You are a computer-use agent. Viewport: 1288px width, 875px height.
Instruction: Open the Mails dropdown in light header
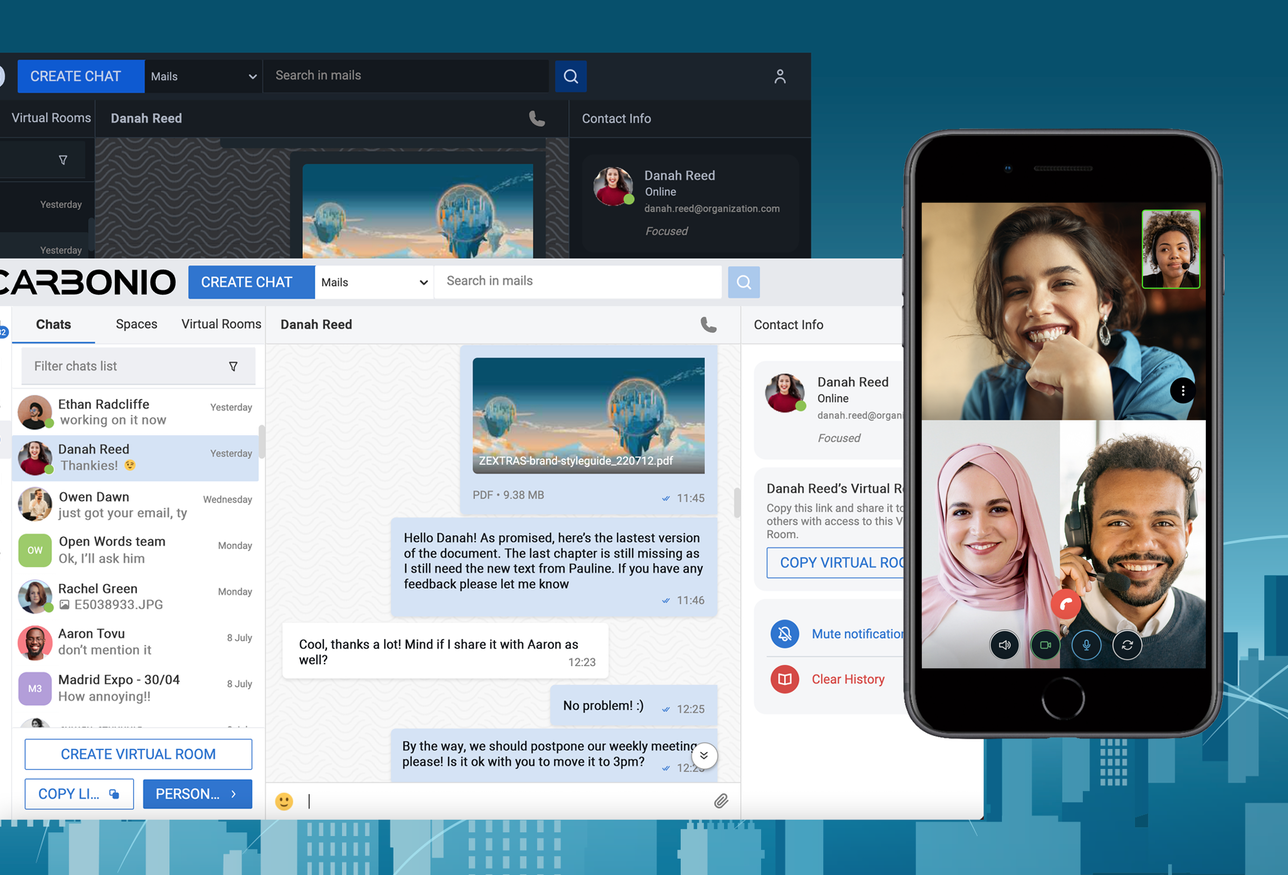click(x=374, y=282)
